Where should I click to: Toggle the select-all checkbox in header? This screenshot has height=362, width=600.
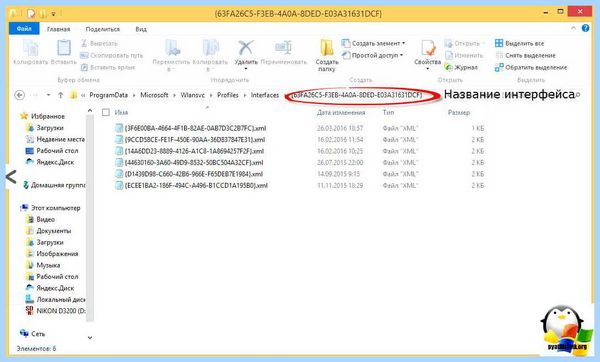(106, 112)
